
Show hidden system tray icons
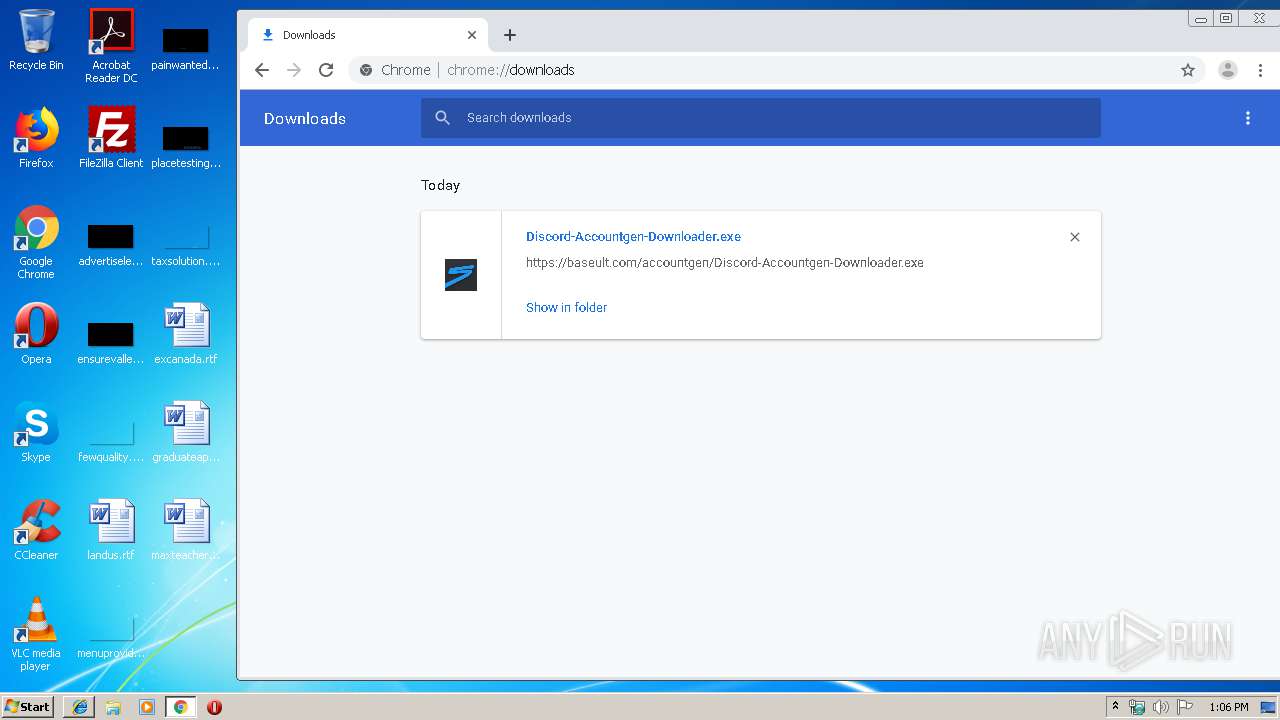(x=1116, y=707)
